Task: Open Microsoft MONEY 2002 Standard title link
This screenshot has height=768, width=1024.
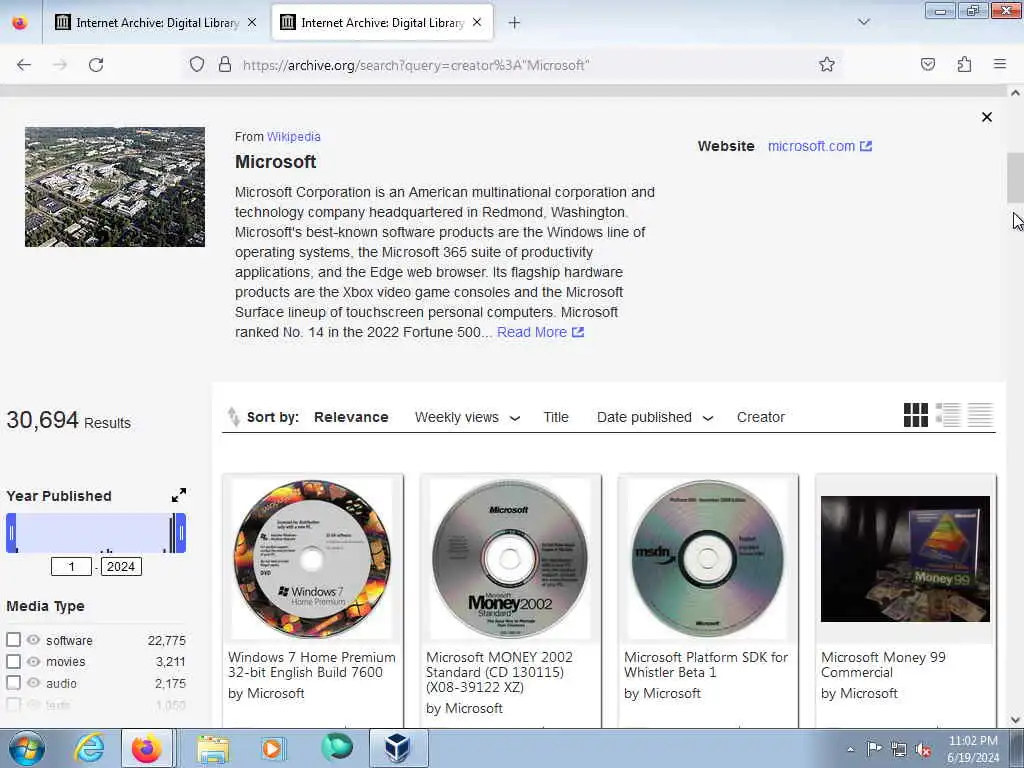Action: point(500,672)
